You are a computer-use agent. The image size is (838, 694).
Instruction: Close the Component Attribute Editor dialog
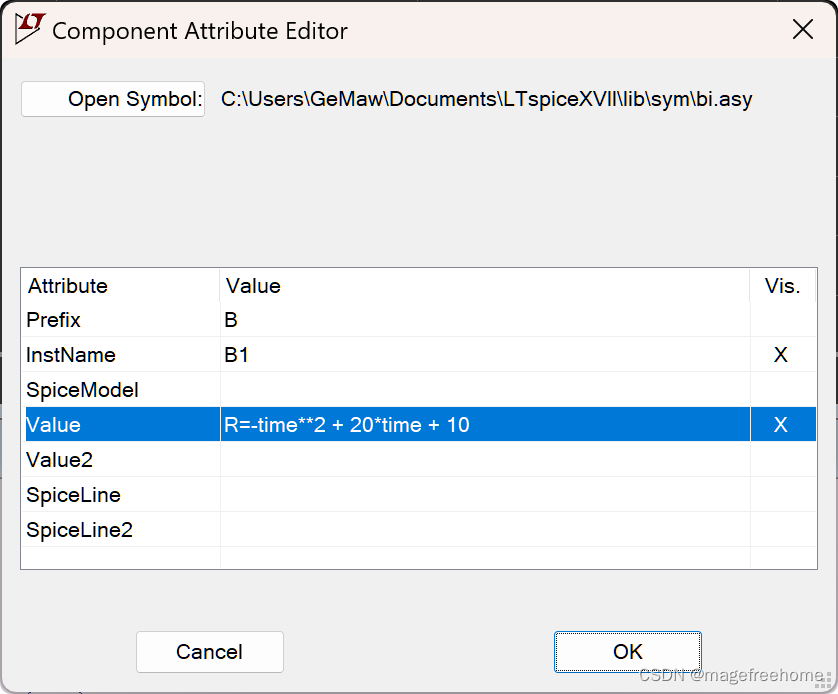point(803,29)
